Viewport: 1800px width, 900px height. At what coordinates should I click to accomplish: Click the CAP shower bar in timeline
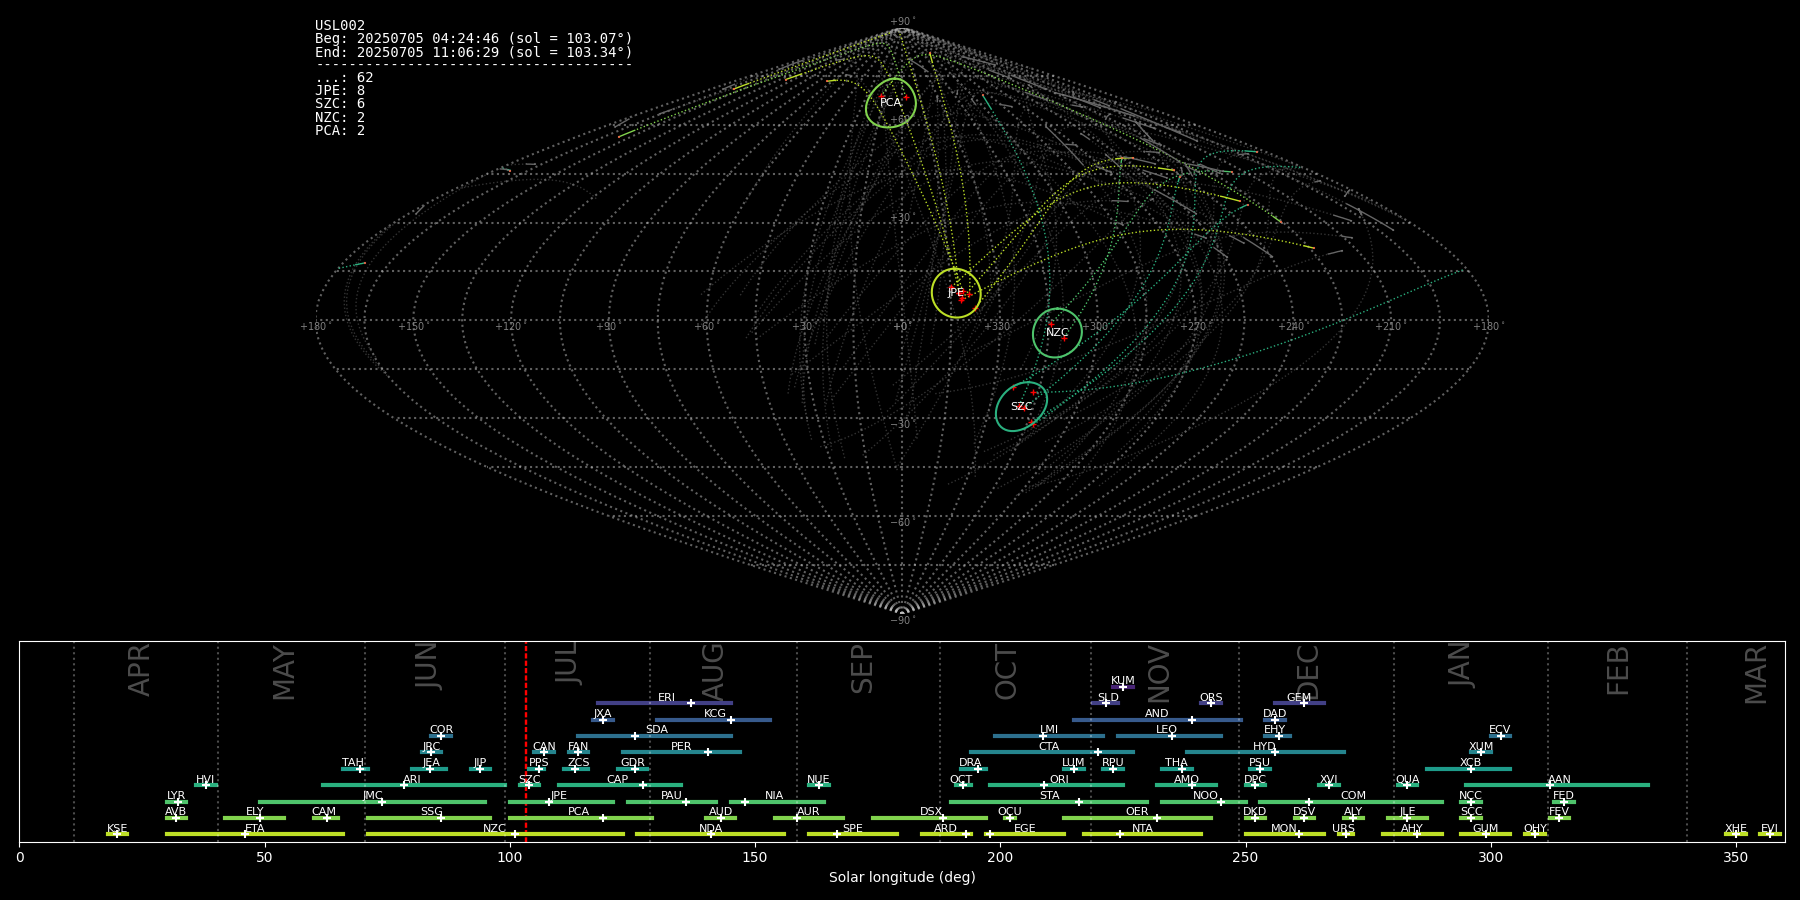pos(620,785)
